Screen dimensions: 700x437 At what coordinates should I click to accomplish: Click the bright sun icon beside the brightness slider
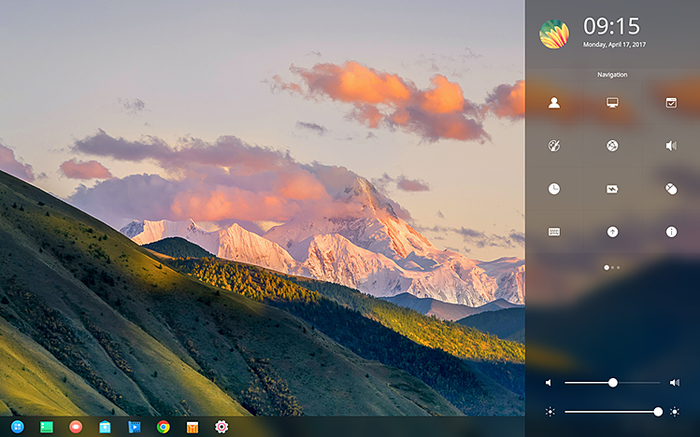coord(675,412)
